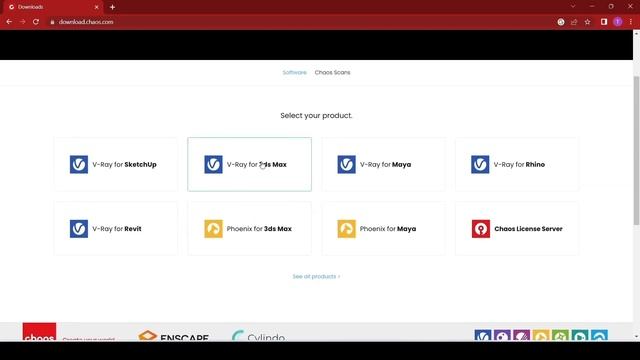The height and width of the screenshot is (360, 640).
Task: Close the Downloads browser tab
Action: 96,7
